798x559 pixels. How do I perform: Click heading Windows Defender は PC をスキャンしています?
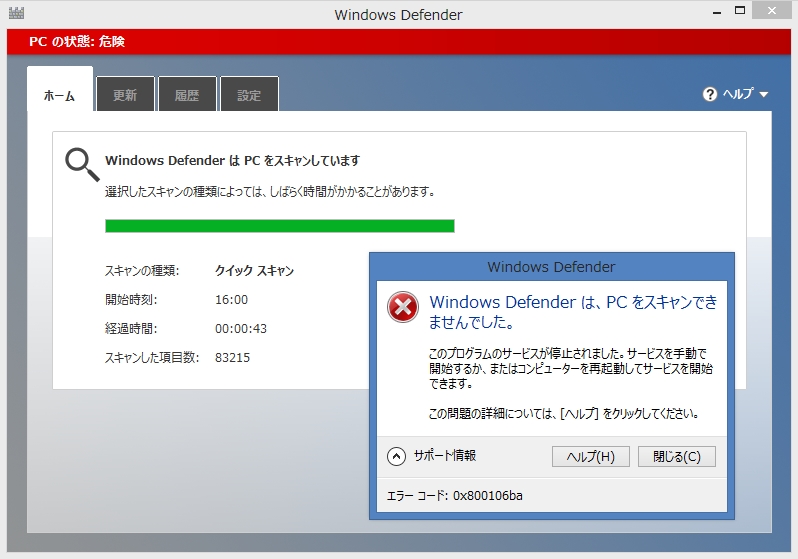(233, 160)
